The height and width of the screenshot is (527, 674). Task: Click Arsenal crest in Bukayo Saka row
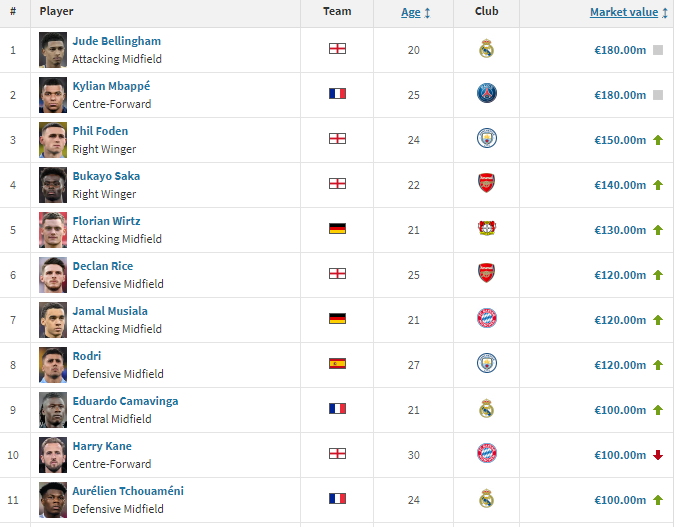[486, 184]
